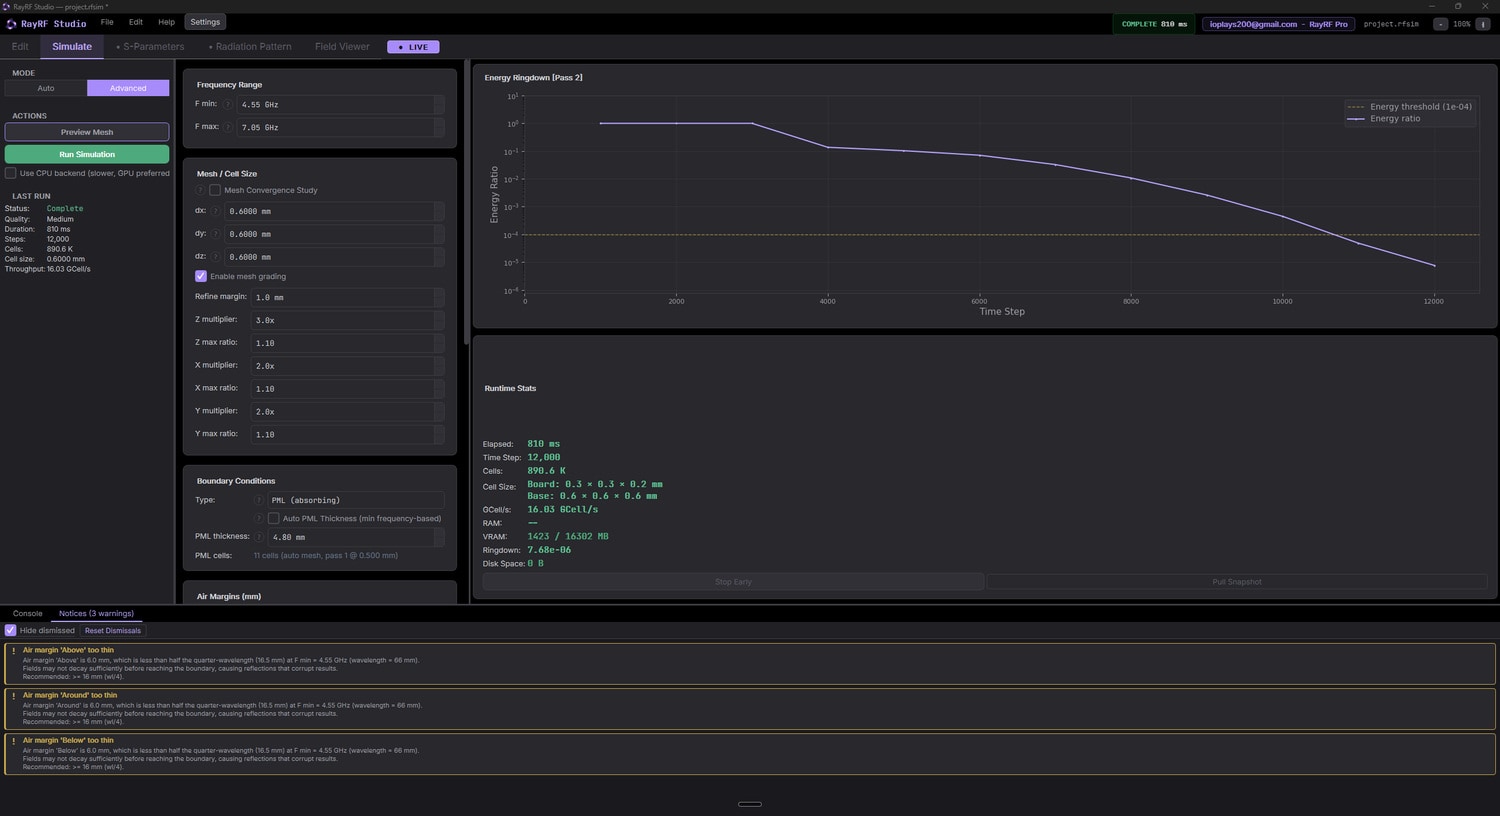Click the Stop Early button
Screen dimensions: 1500x816
coord(733,582)
